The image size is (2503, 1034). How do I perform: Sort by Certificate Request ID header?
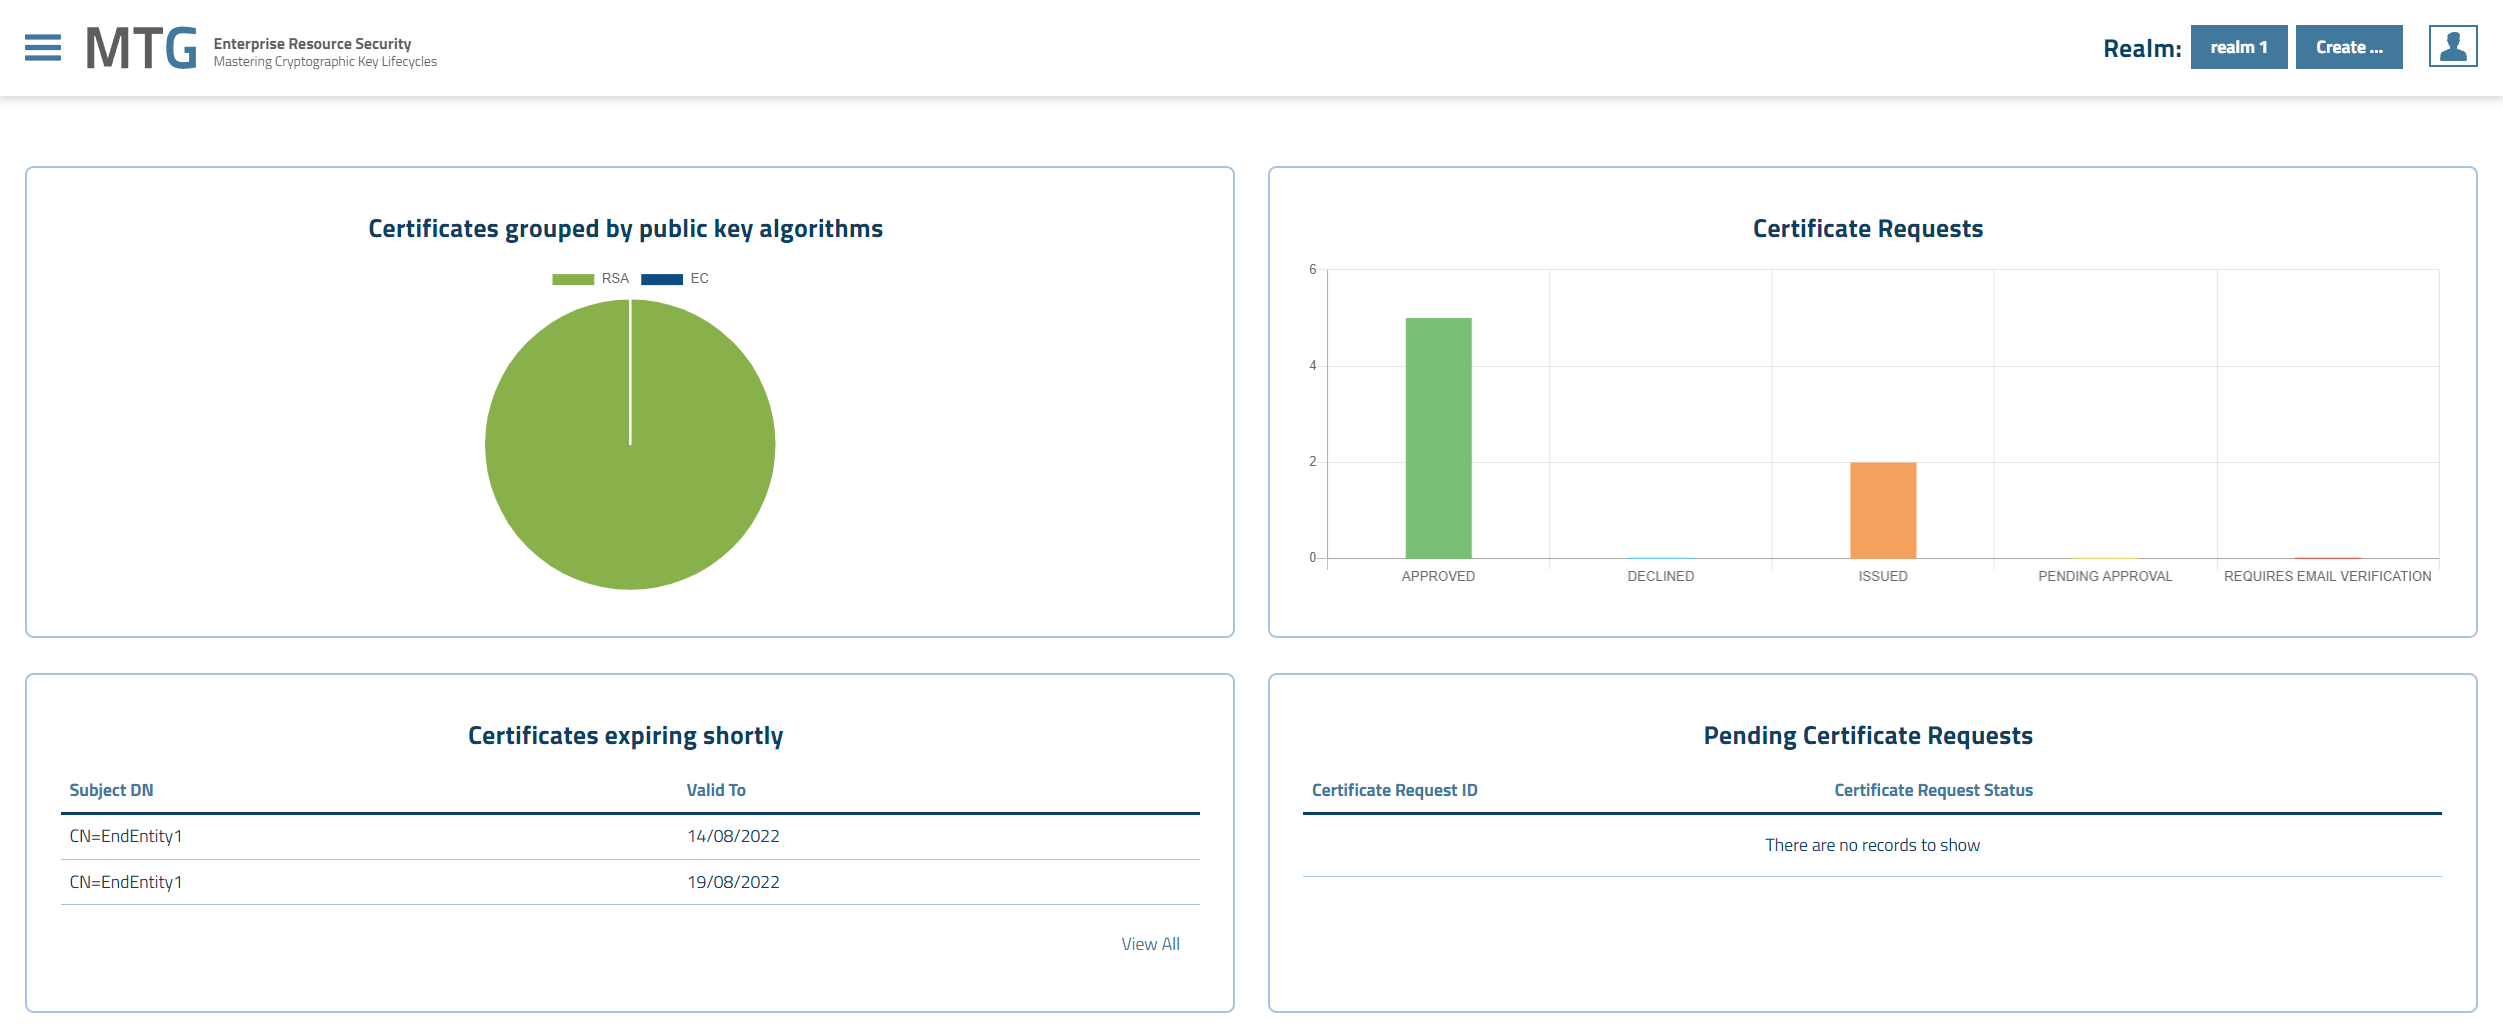[x=1394, y=790]
